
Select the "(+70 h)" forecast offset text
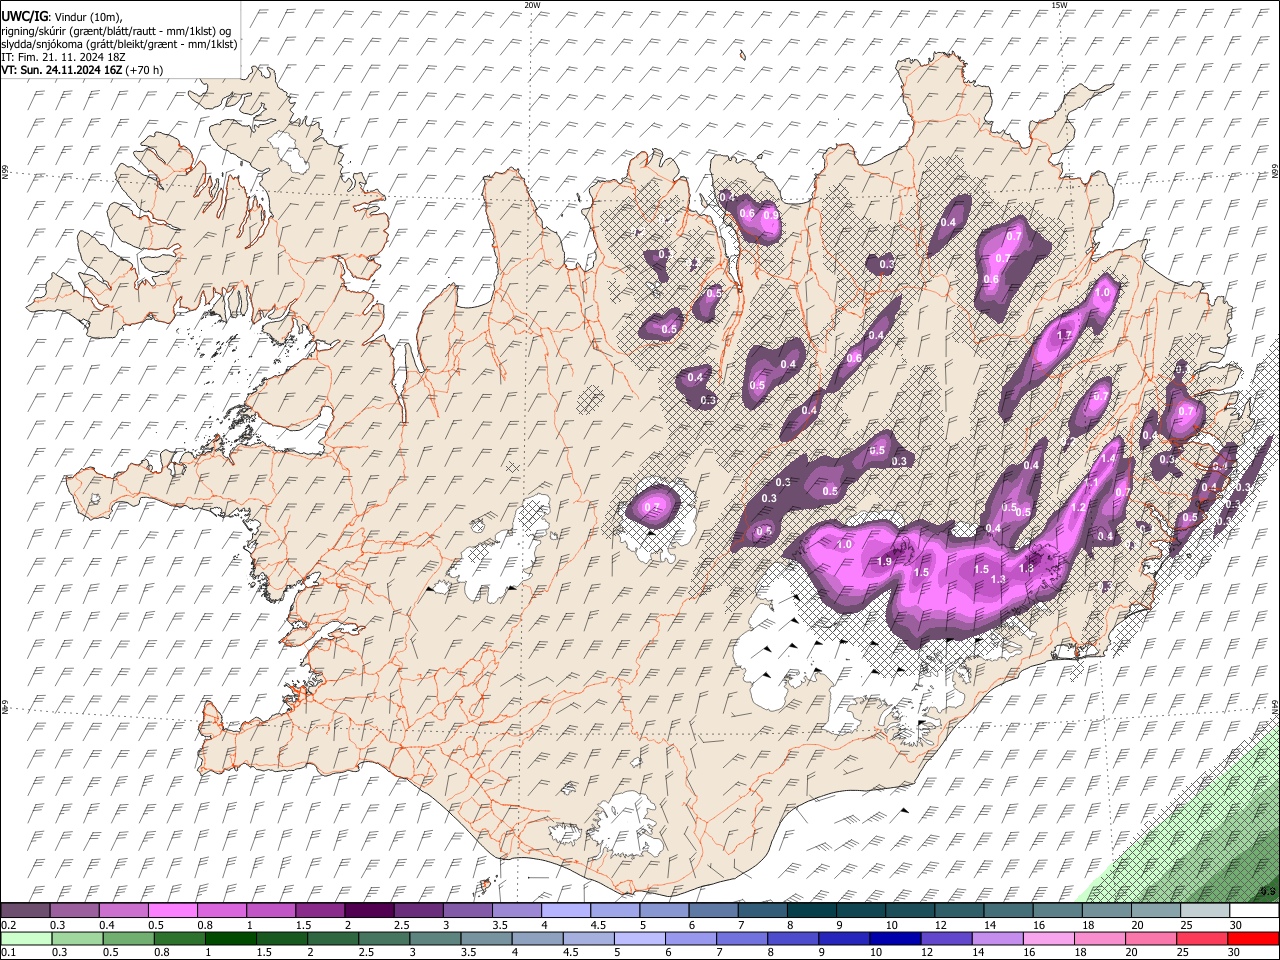(145, 70)
